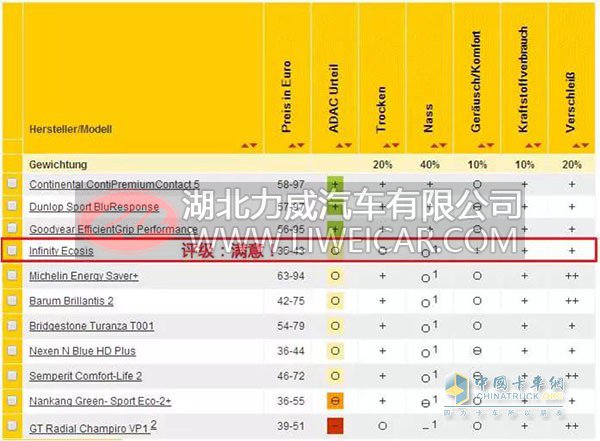Click footnote 2 beside GT Radial Champiro
600x441 pixels.
tap(153, 425)
